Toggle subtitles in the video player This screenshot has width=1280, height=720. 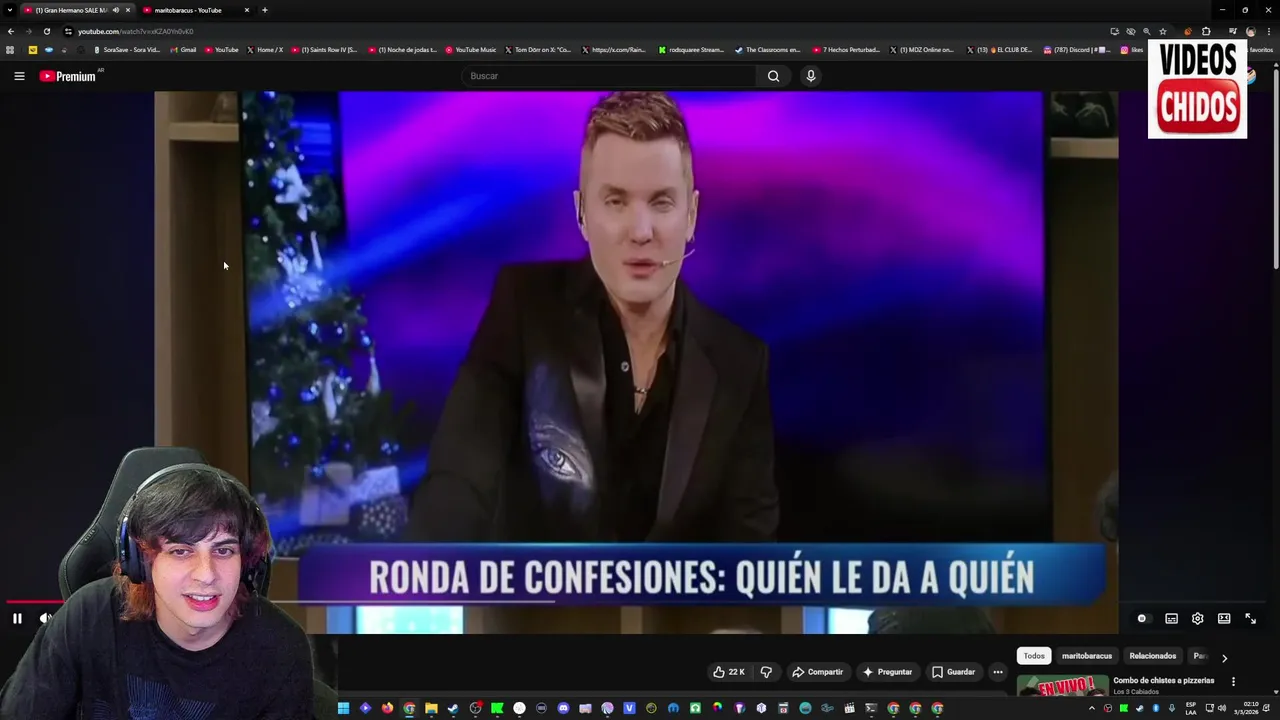point(1171,619)
